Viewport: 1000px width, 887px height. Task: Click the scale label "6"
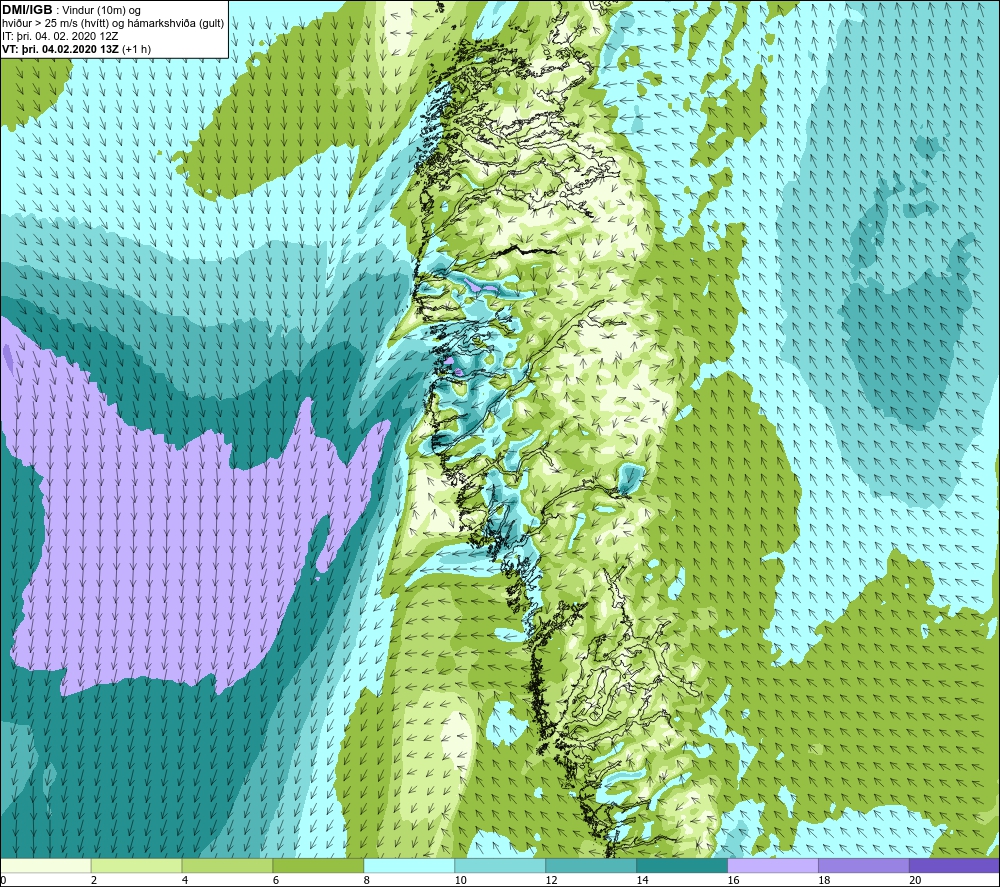tap(276, 880)
